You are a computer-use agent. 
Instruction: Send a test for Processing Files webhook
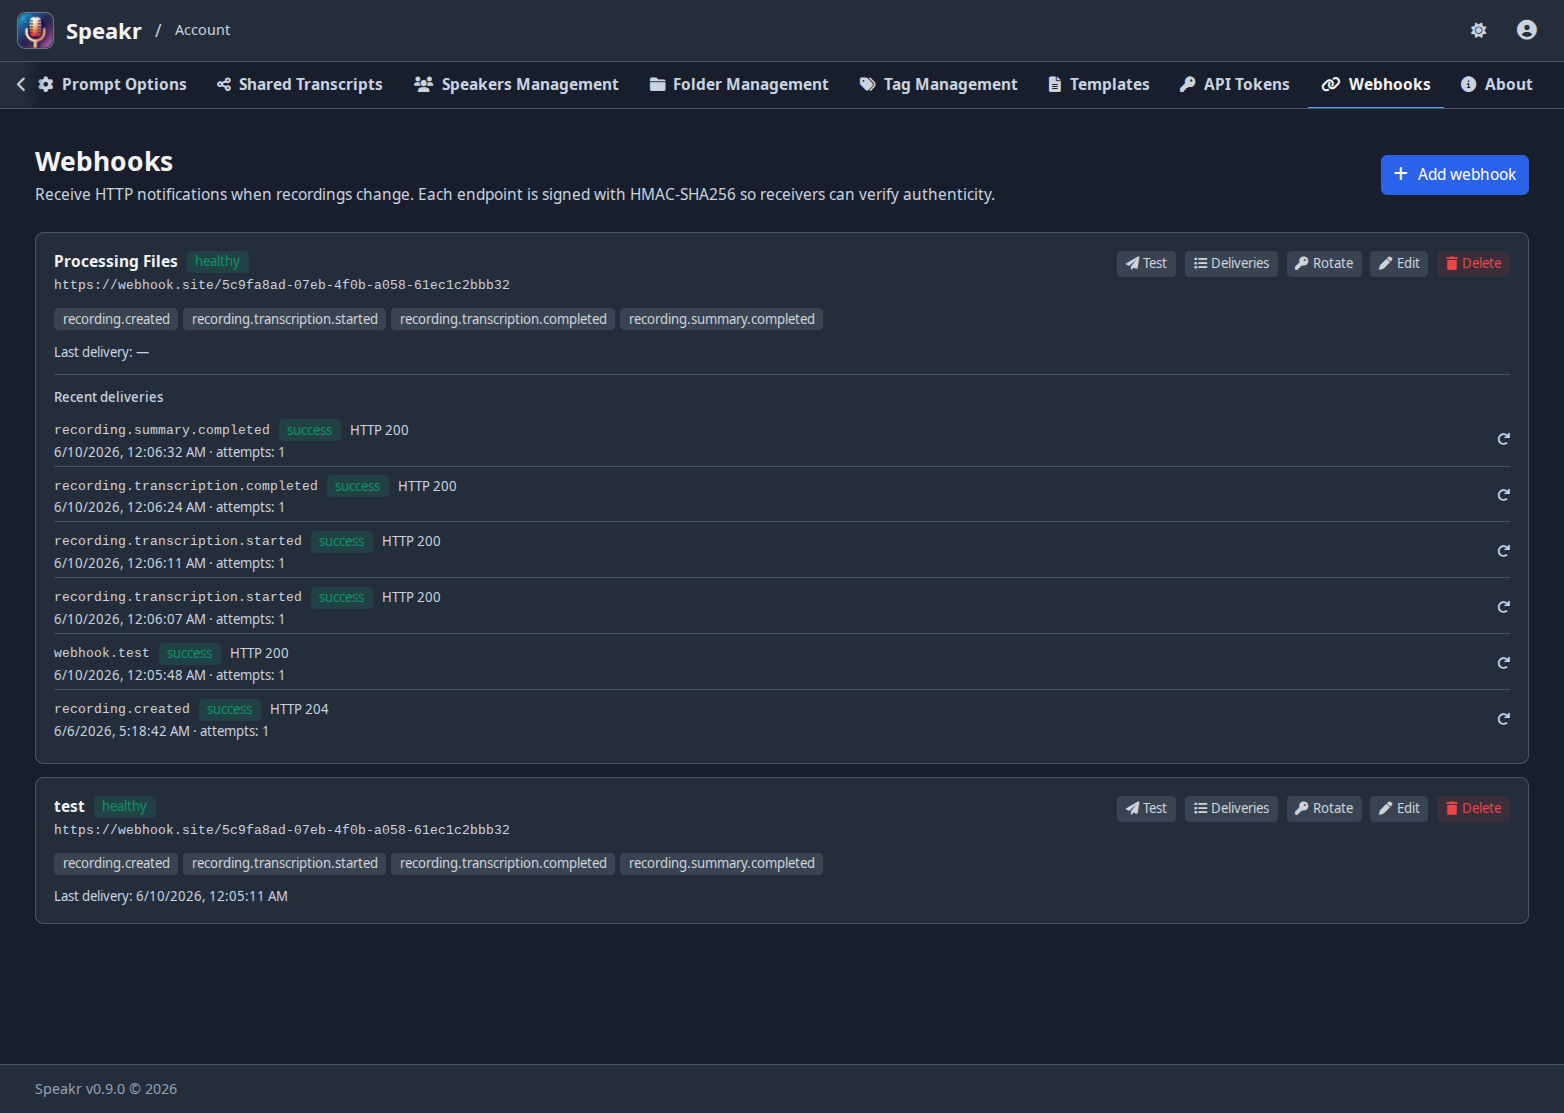[1146, 263]
